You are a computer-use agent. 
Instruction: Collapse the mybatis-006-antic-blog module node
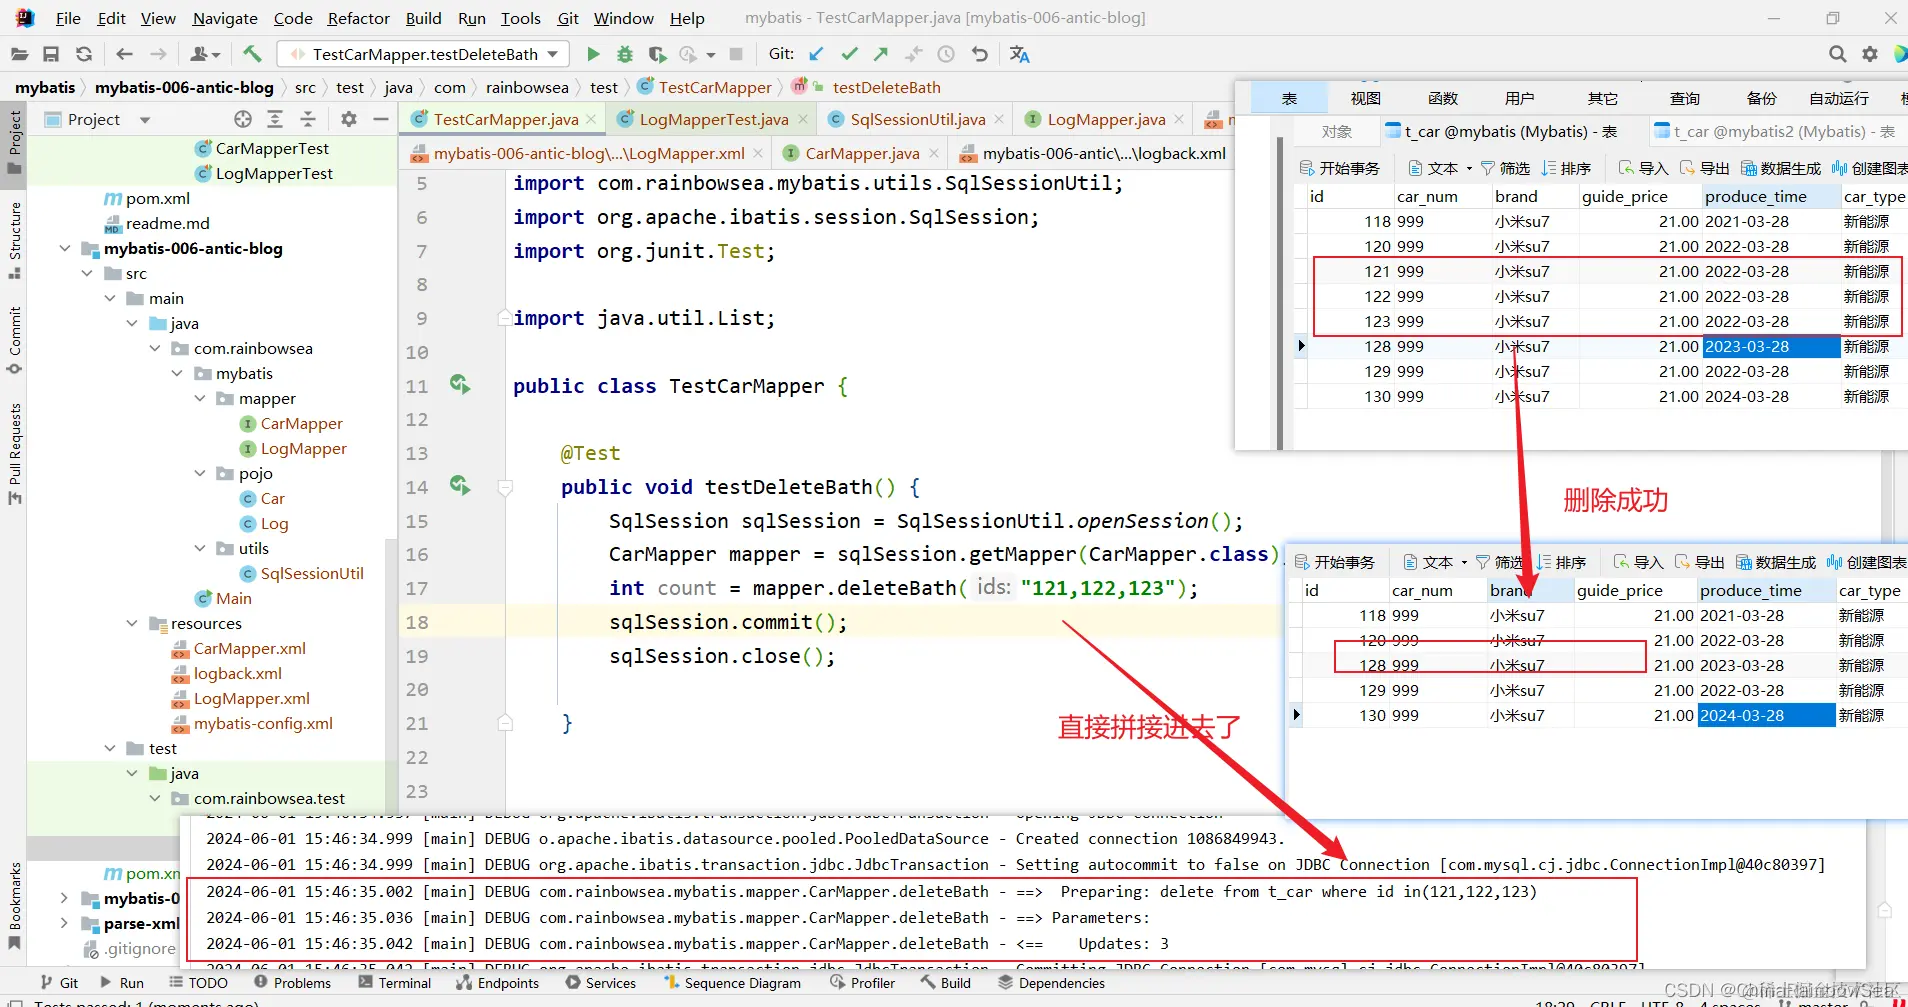65,248
